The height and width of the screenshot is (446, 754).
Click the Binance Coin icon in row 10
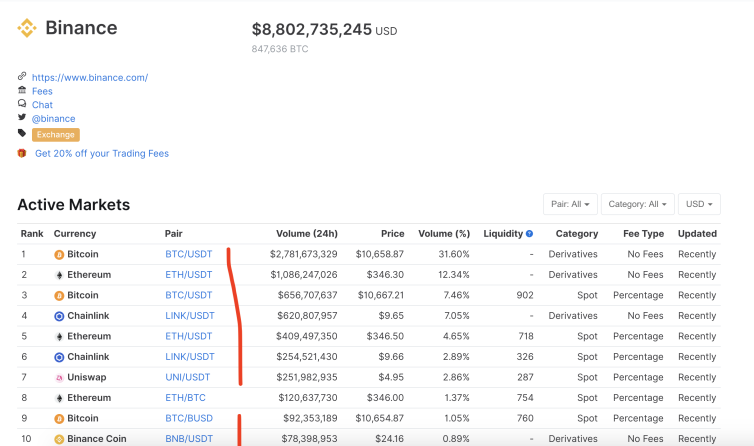click(59, 439)
